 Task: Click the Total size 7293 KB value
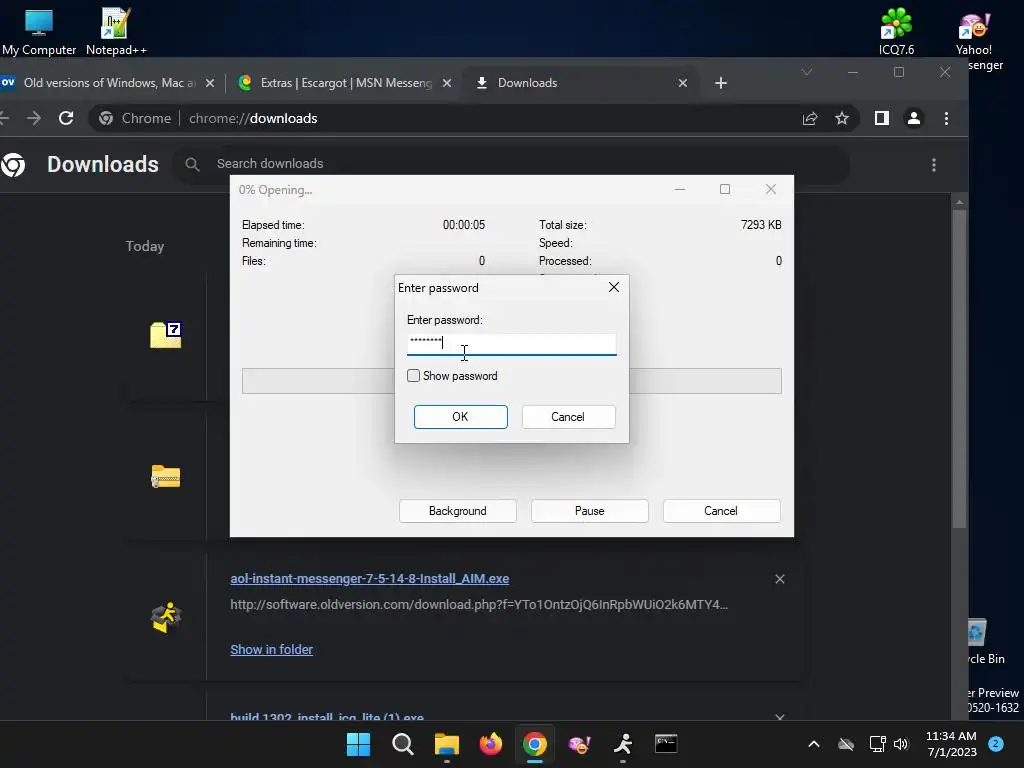(x=761, y=225)
